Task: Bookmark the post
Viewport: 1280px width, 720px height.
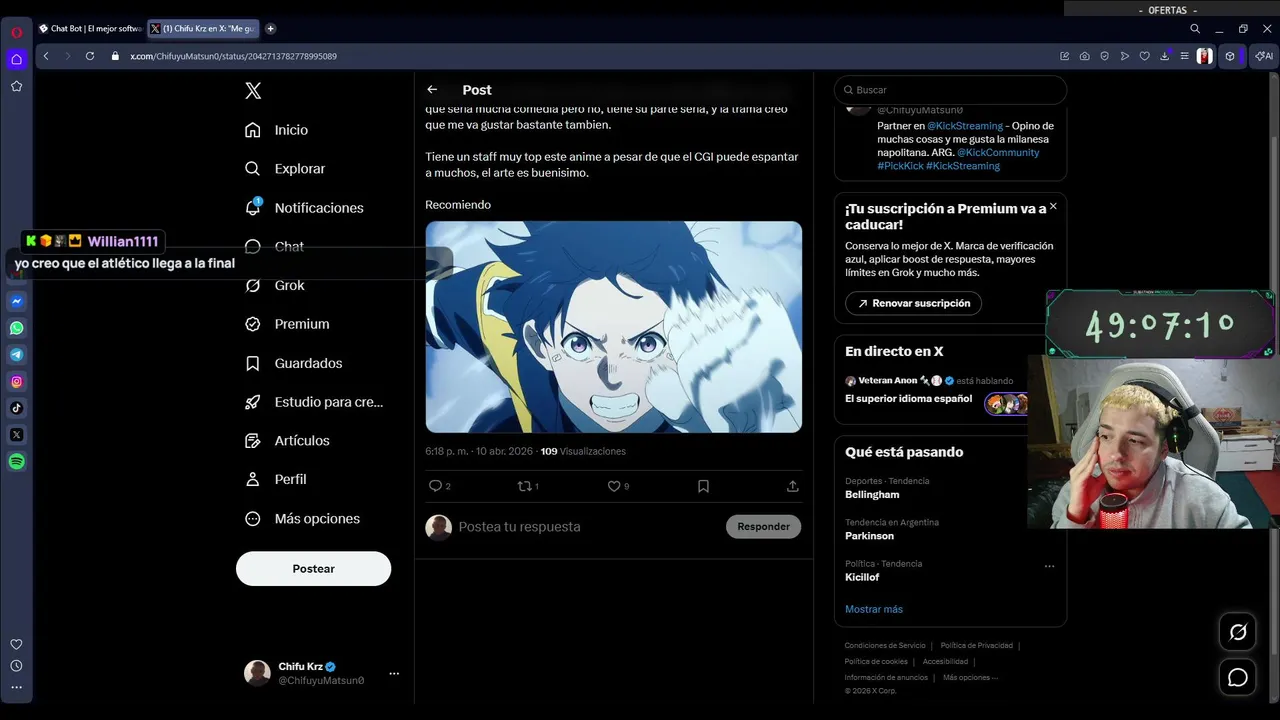Action: 703,486
